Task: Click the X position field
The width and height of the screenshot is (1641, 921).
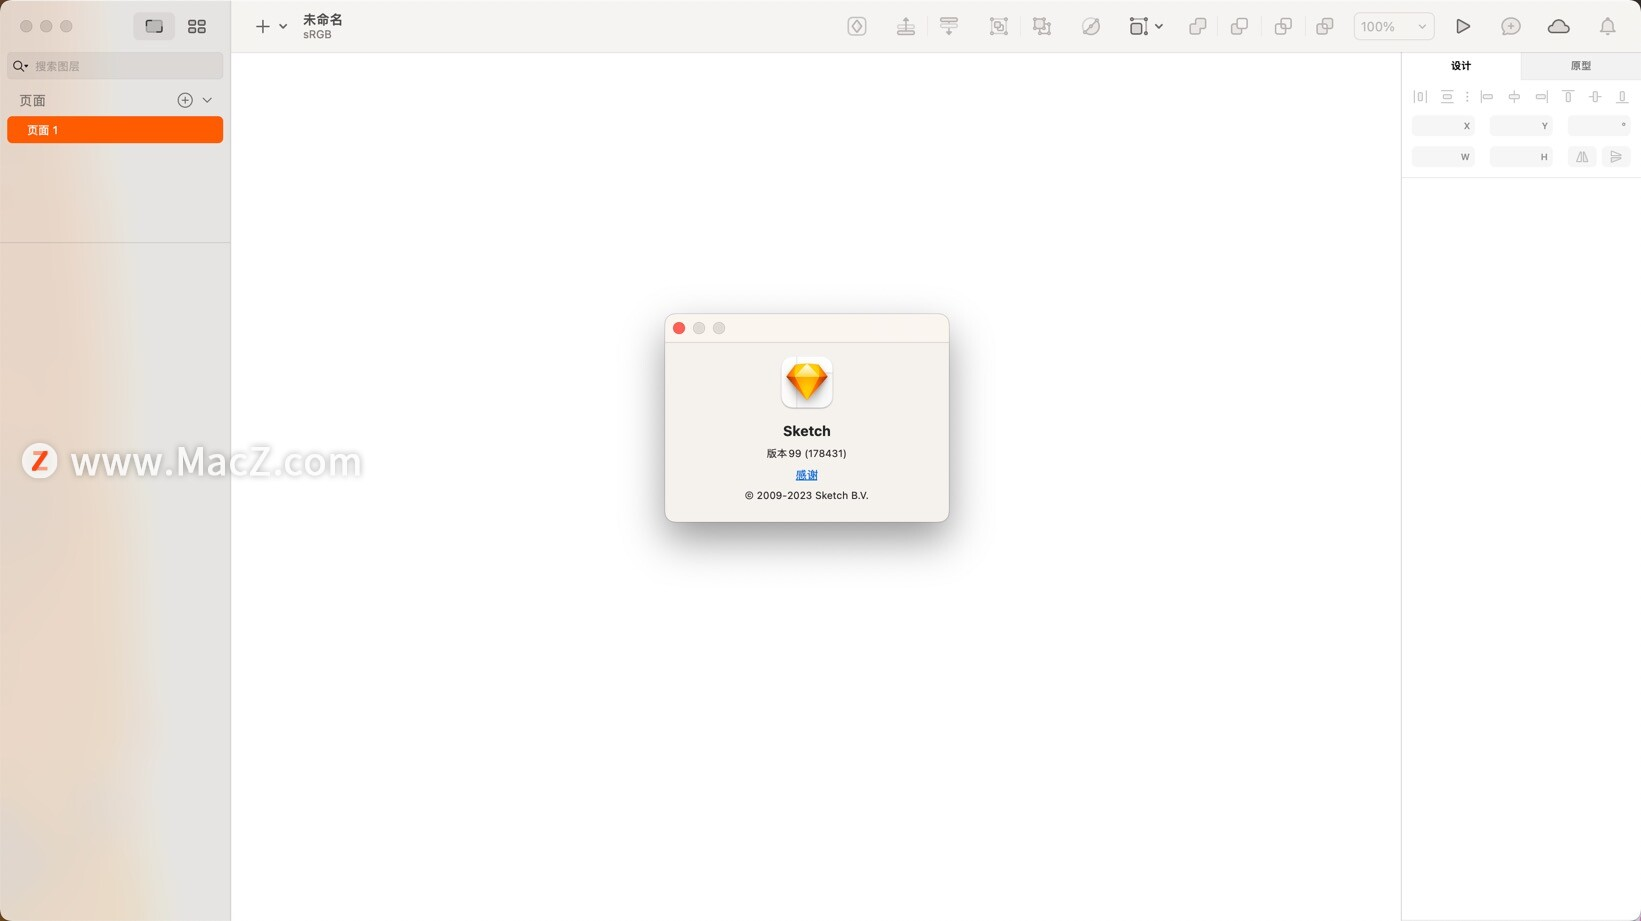Action: [1443, 126]
